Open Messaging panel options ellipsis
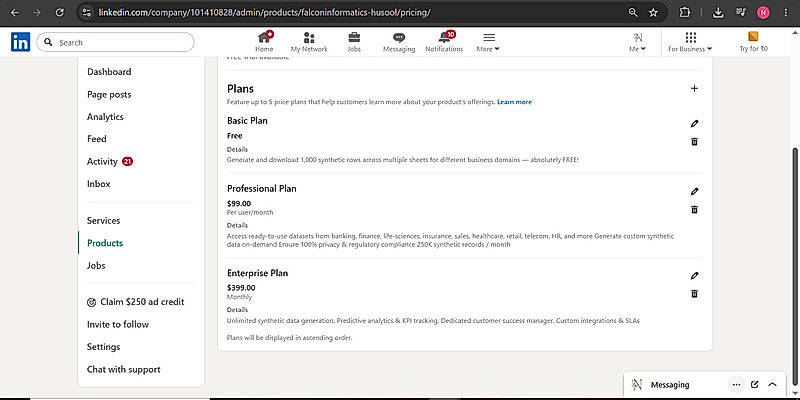800x400 pixels. 736,385
